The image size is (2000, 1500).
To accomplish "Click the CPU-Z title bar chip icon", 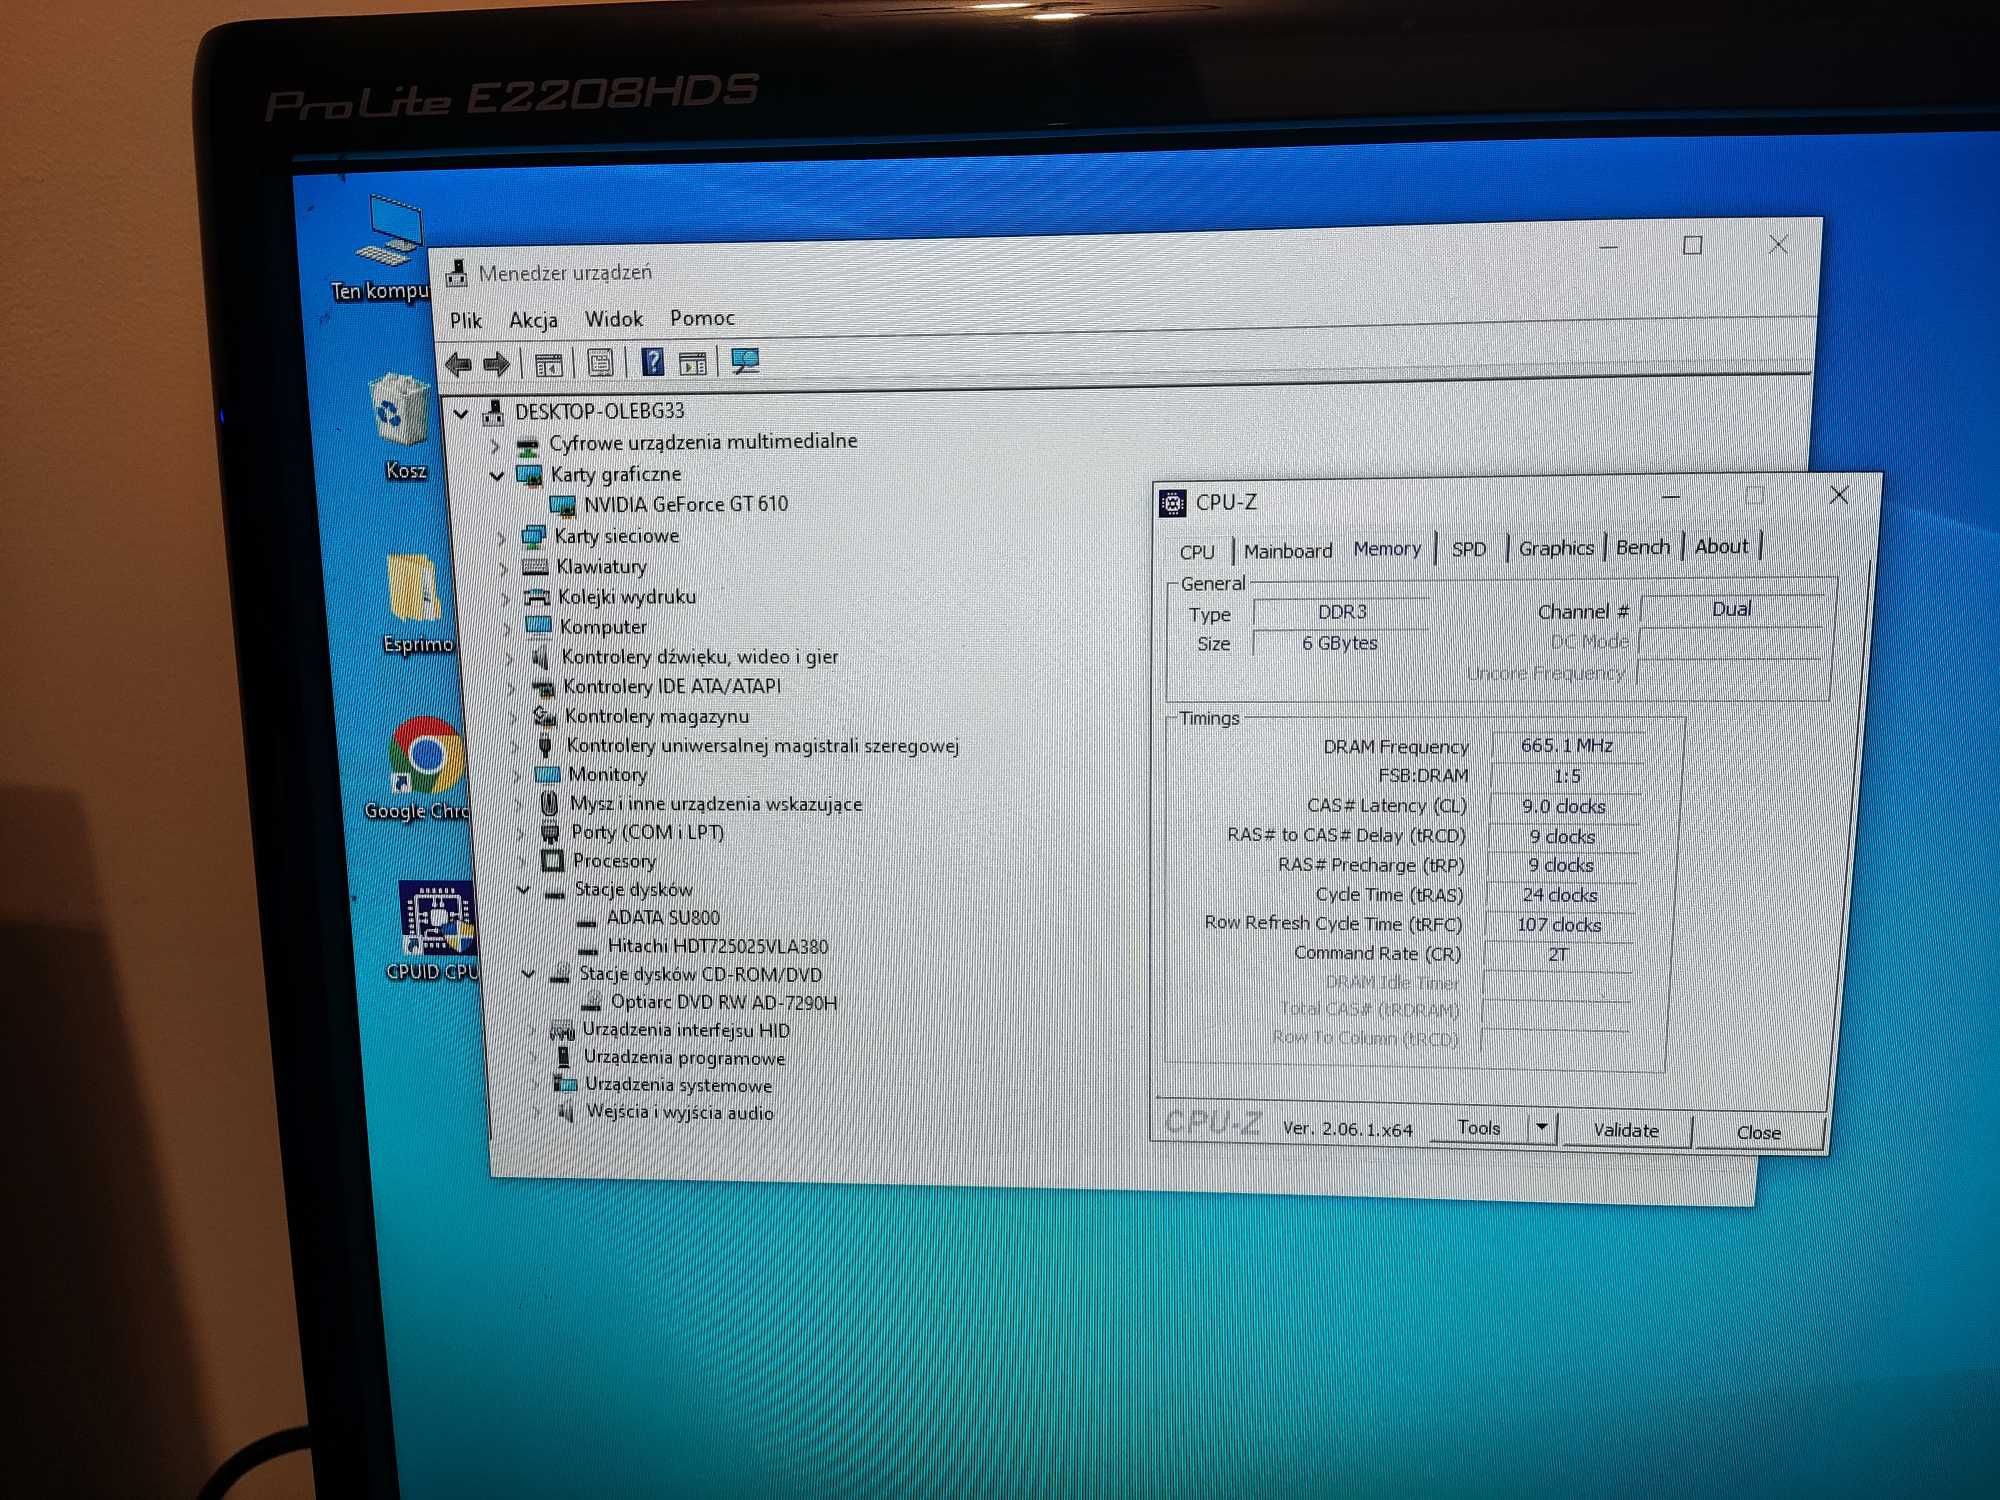I will coord(1173,503).
